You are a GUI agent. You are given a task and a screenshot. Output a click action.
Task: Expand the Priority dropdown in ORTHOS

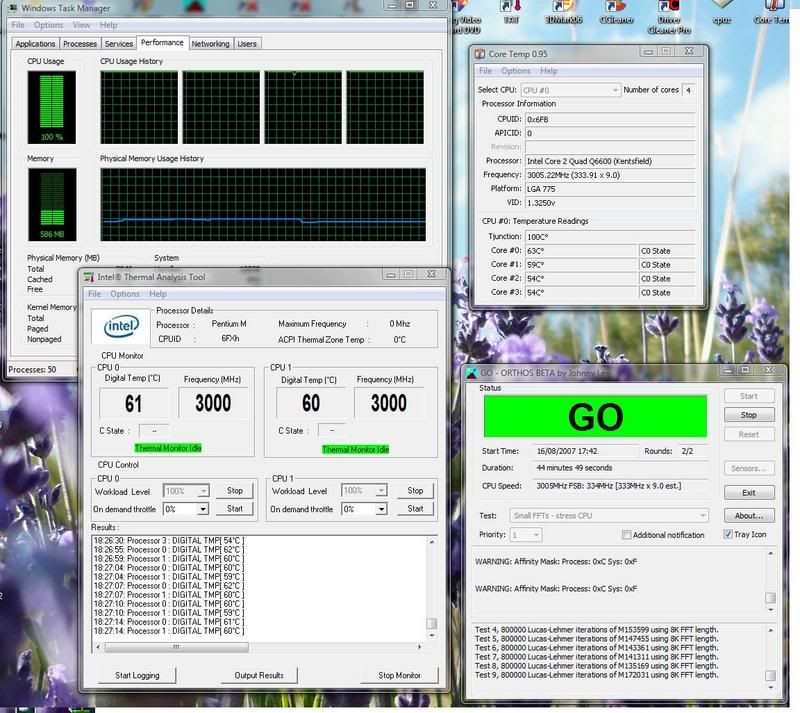526,535
